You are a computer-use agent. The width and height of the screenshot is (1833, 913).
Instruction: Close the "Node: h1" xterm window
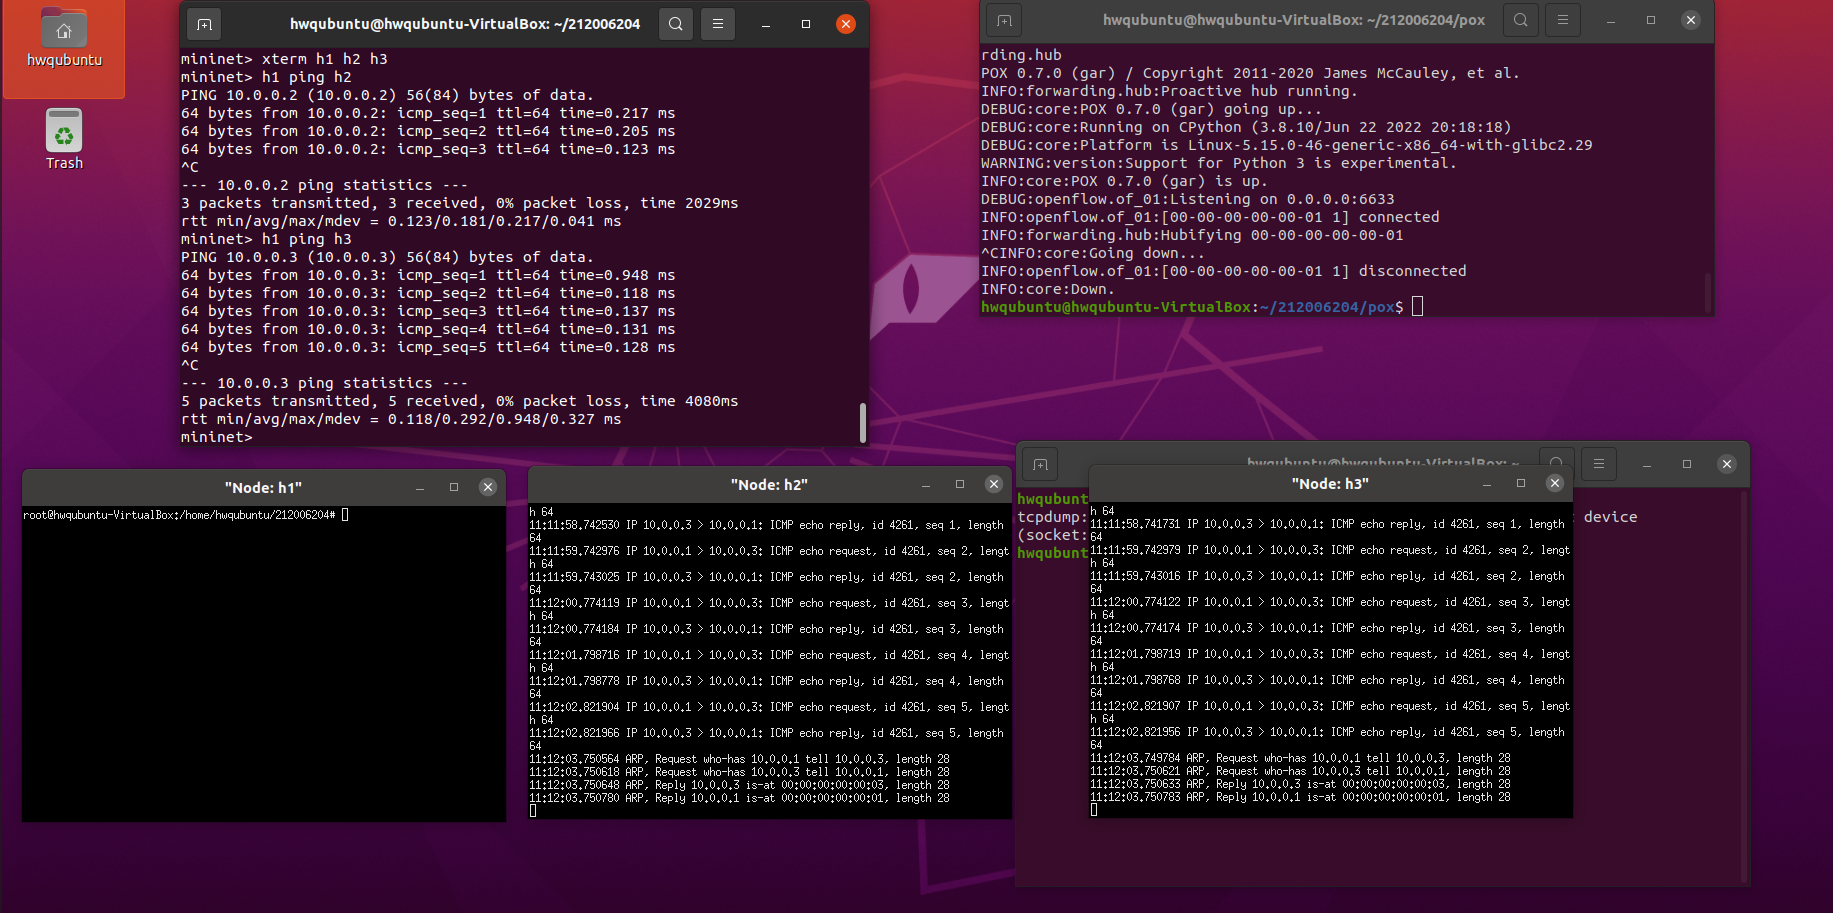coord(488,487)
